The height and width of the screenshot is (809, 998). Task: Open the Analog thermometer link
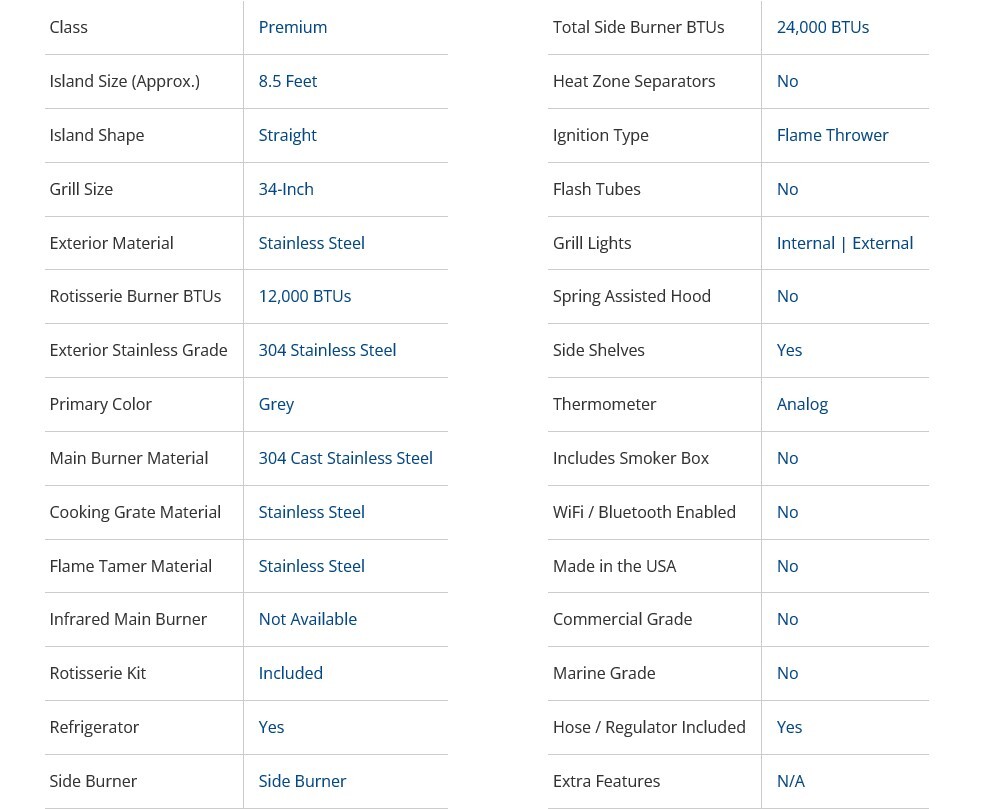(802, 404)
